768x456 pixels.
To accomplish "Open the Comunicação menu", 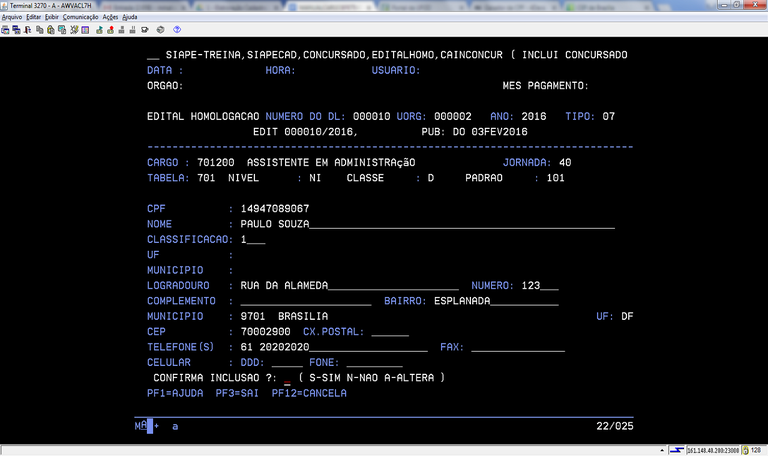I will (80, 17).
